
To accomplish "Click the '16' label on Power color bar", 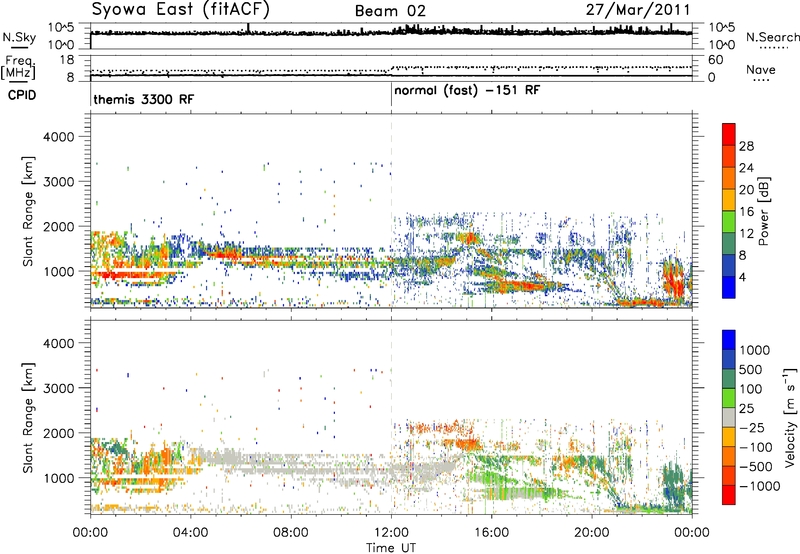I will pyautogui.click(x=746, y=212).
